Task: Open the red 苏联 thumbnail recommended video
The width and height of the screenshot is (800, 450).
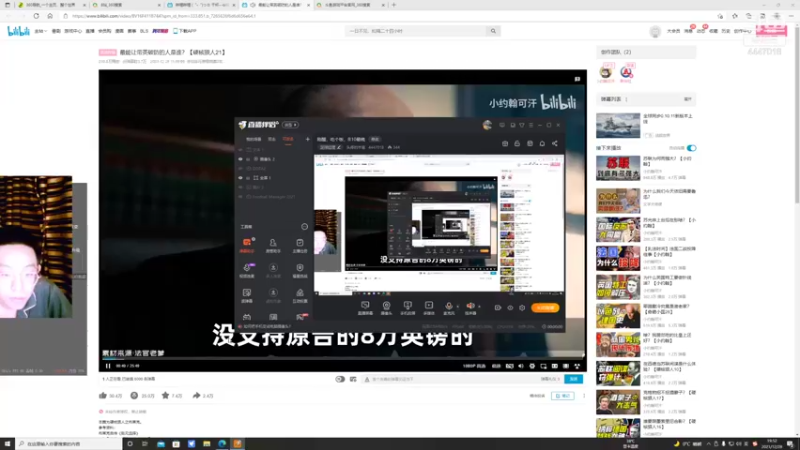Action: click(x=618, y=168)
